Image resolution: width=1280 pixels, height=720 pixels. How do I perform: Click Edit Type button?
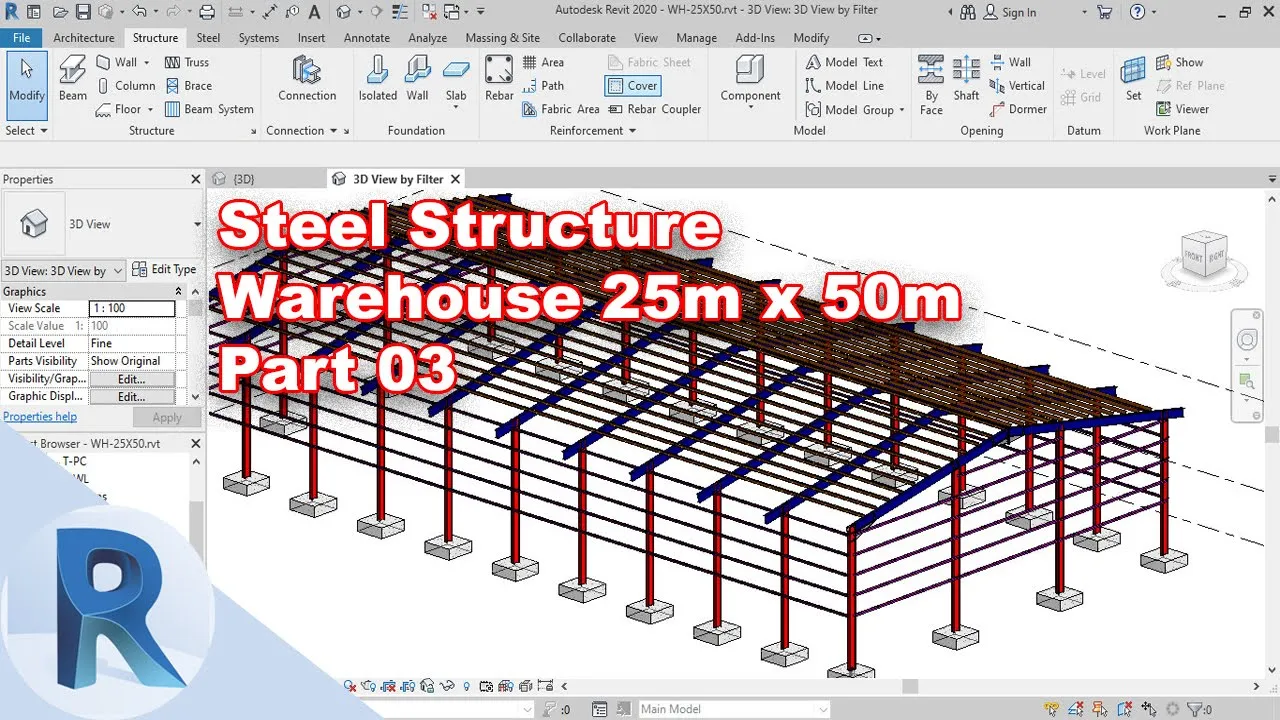pyautogui.click(x=164, y=270)
